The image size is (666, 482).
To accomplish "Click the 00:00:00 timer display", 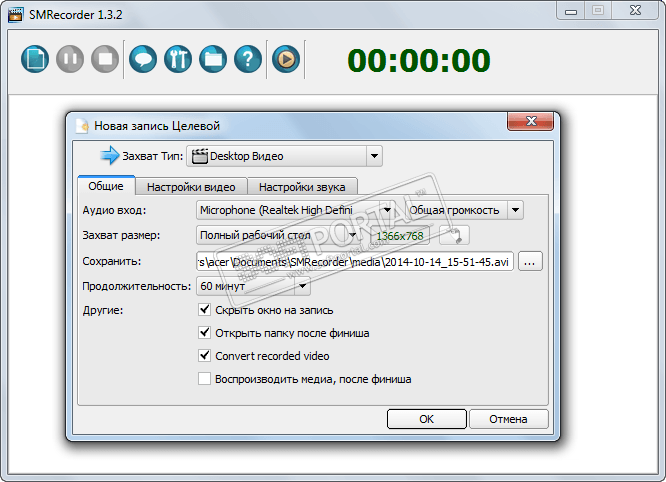I will tap(419, 60).
